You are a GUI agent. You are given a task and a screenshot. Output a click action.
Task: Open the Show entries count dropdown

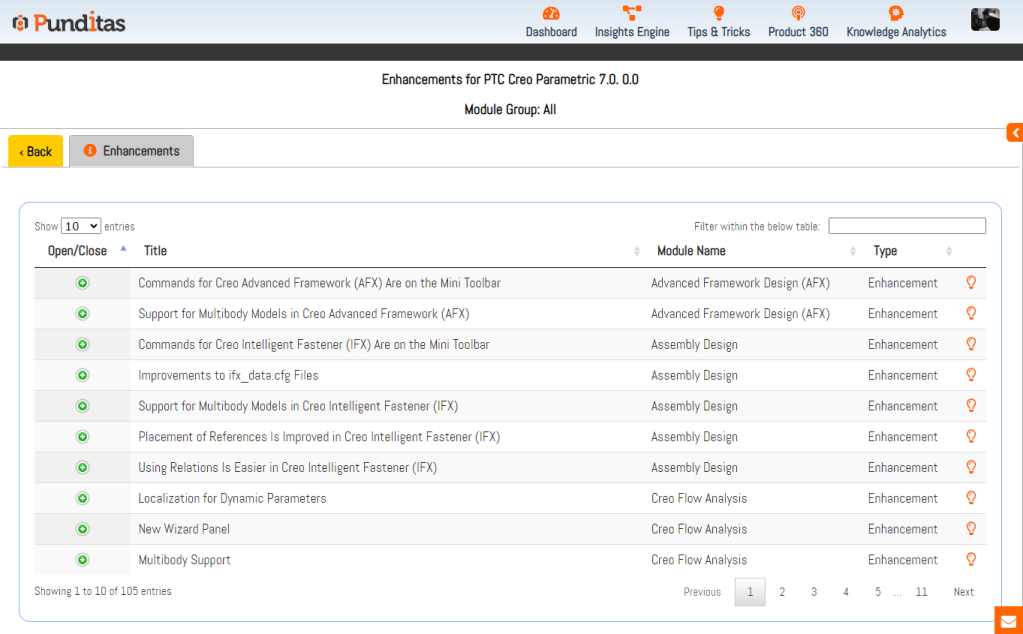81,227
